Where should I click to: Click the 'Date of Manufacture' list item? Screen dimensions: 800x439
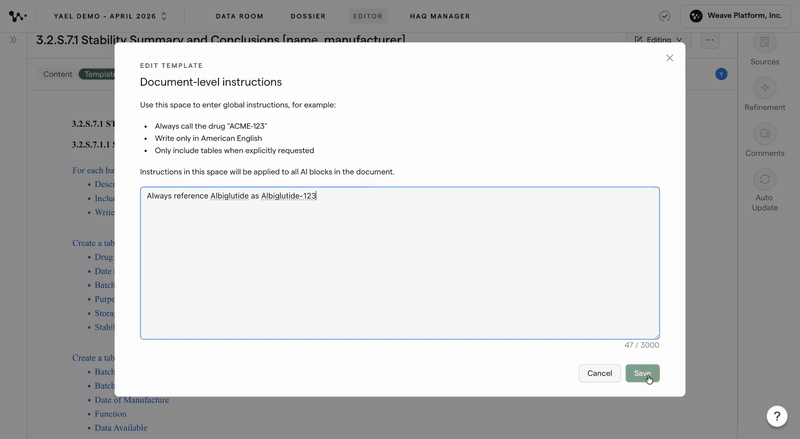tap(132, 400)
